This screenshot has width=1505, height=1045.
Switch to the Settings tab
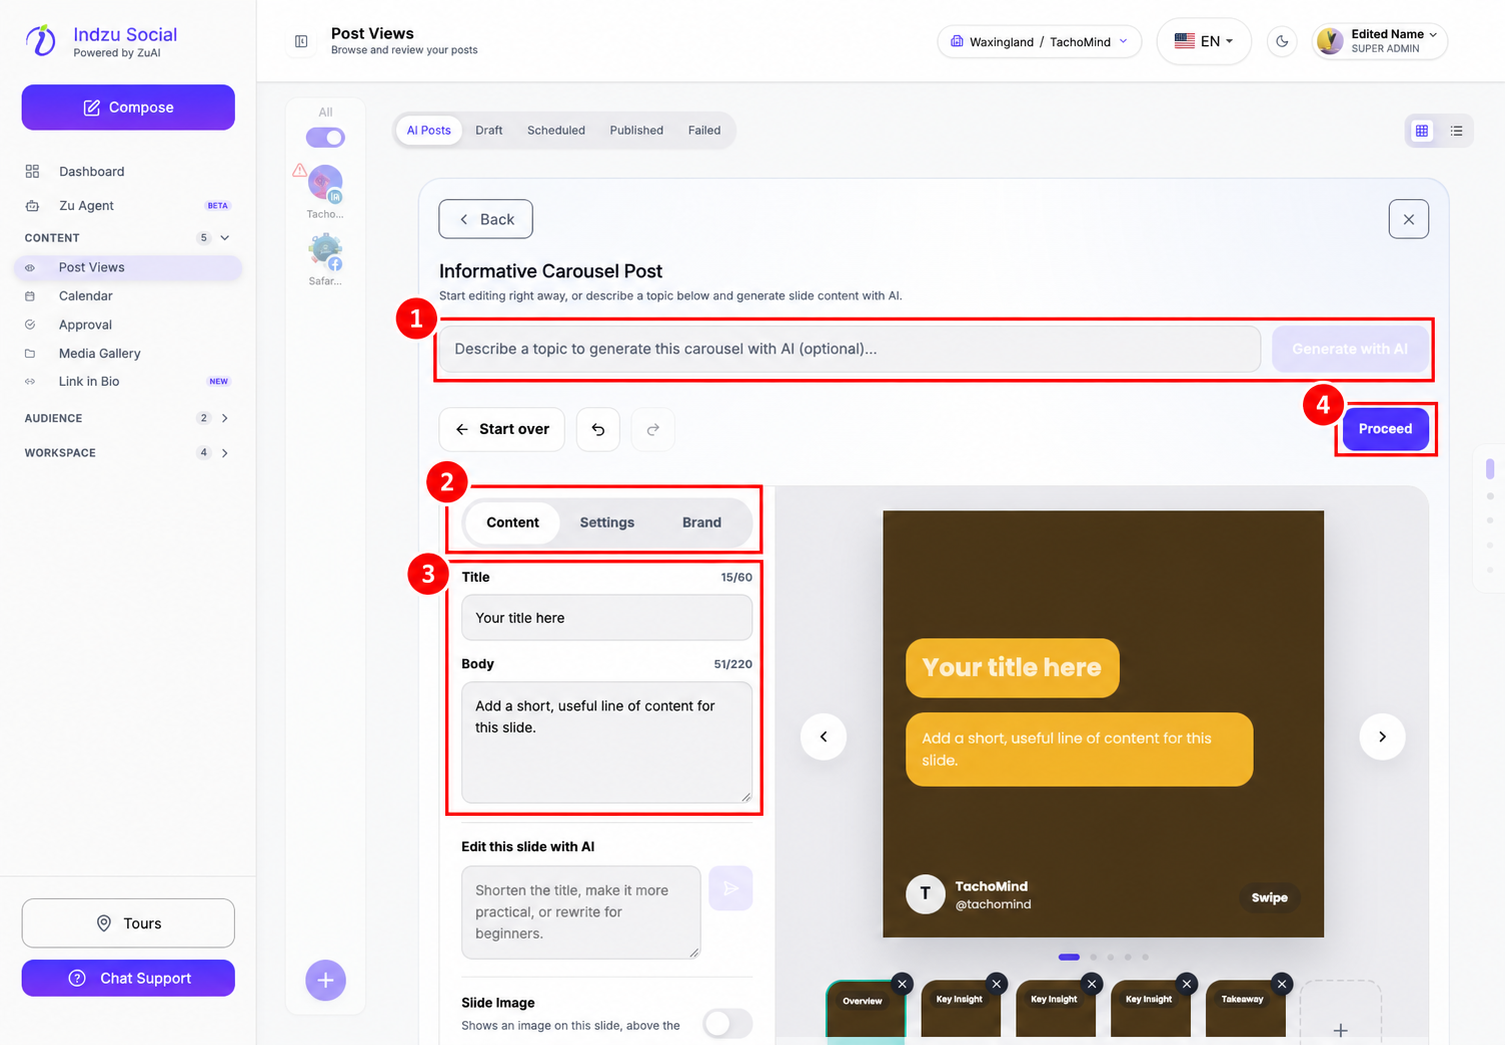pos(607,522)
